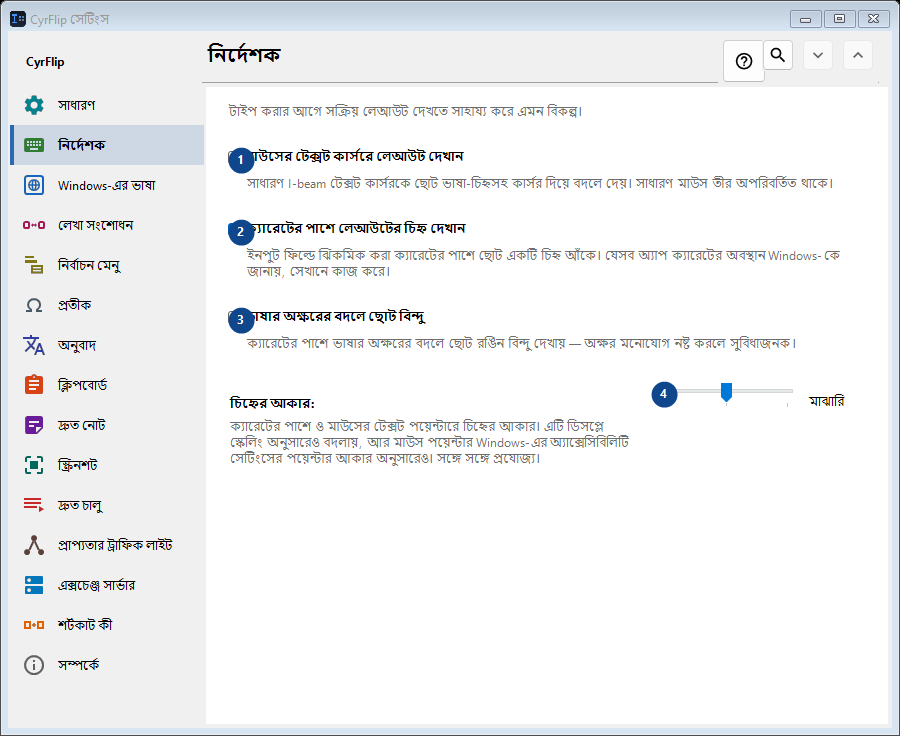Open the ক্লিপবোর্ড clipboard section
Viewport: 900px width, 736px height.
pyautogui.click(x=107, y=385)
